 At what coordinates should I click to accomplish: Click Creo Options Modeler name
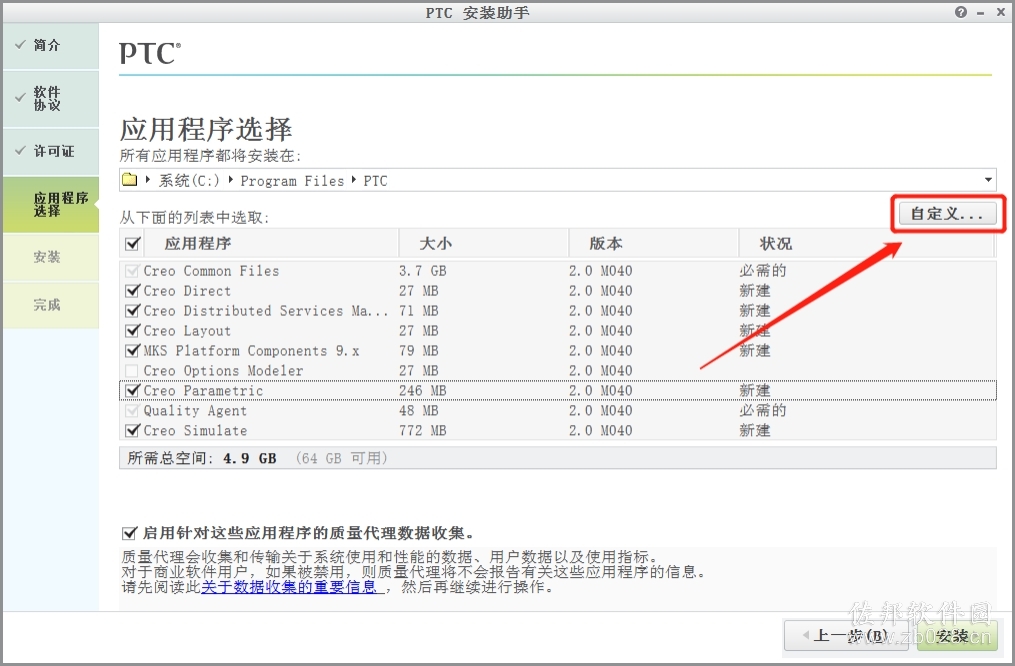pyautogui.click(x=223, y=371)
